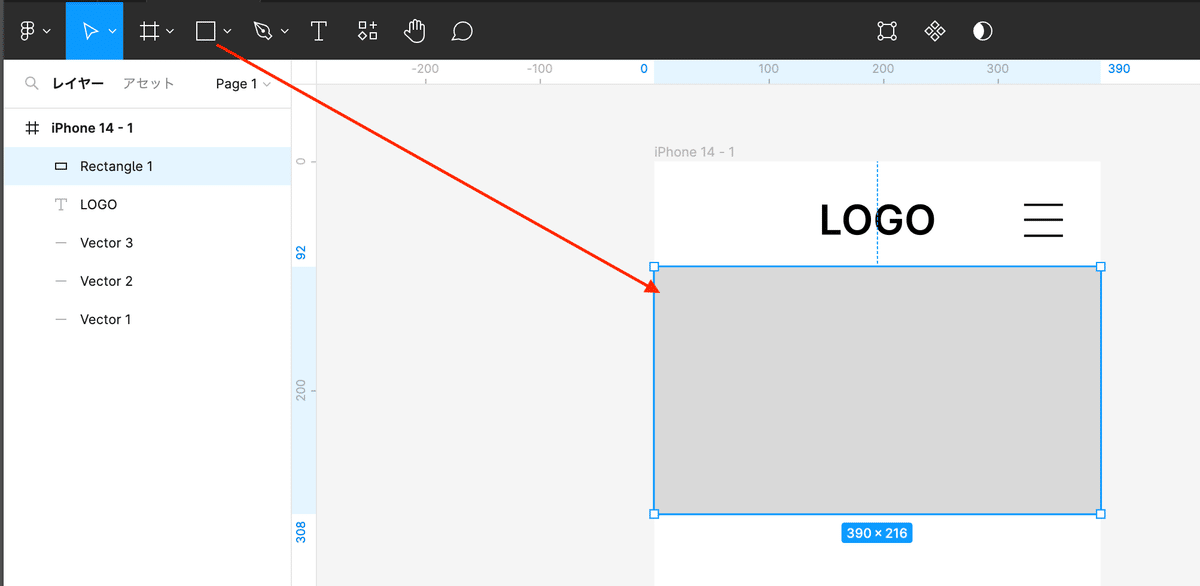Open the Resources tool
Screen dimensions: 1200x586
[x=368, y=31]
